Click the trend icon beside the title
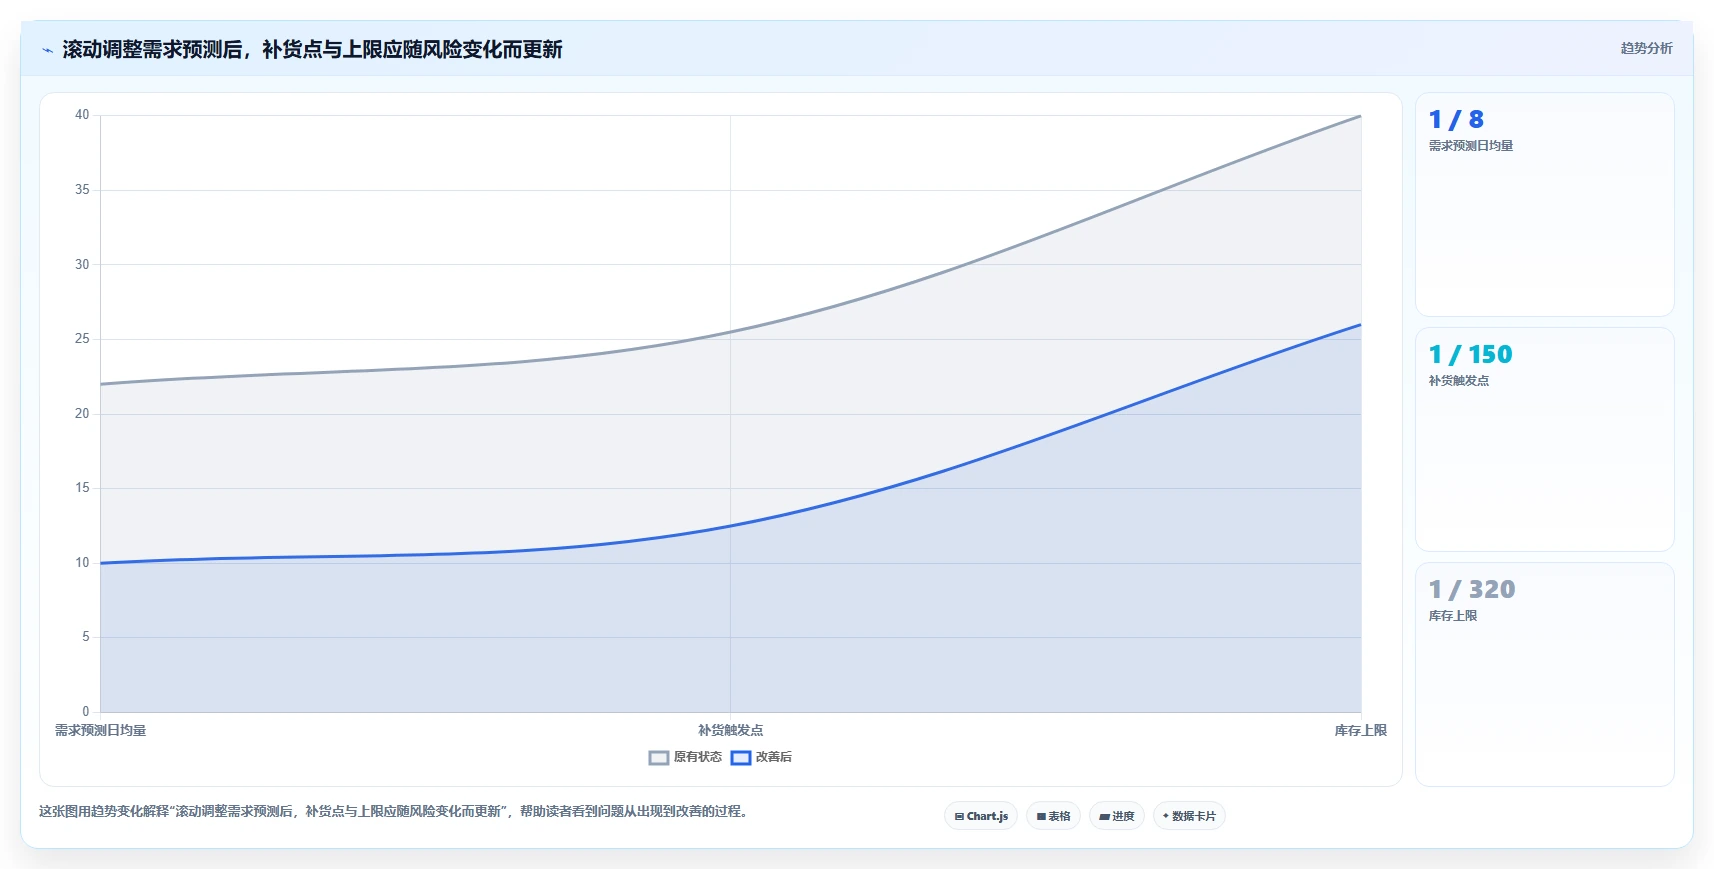The image size is (1714, 869). tap(47, 50)
